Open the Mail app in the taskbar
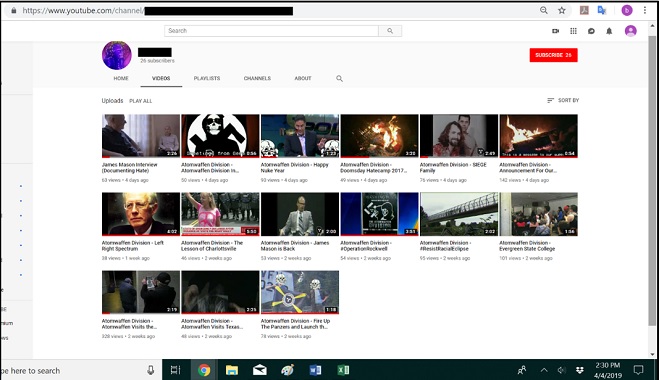The image size is (659, 380). point(260,370)
